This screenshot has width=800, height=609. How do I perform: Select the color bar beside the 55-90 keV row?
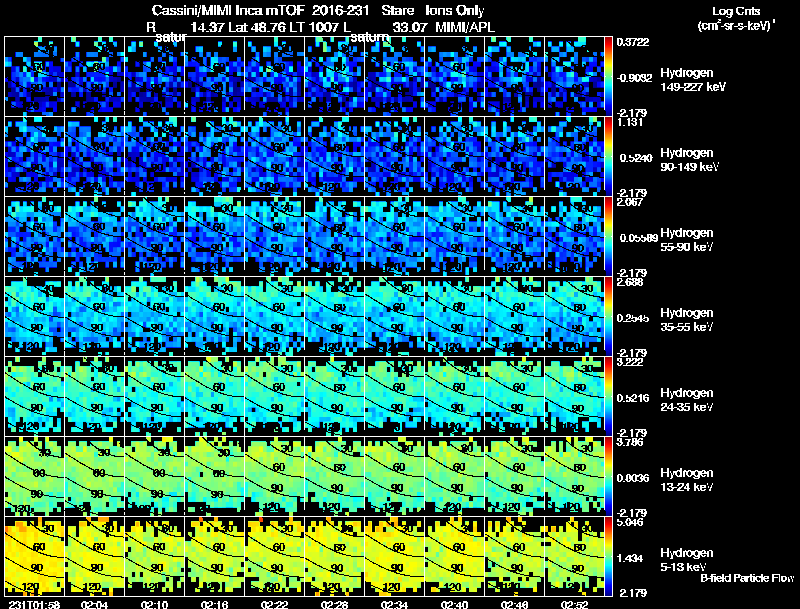tap(608, 236)
